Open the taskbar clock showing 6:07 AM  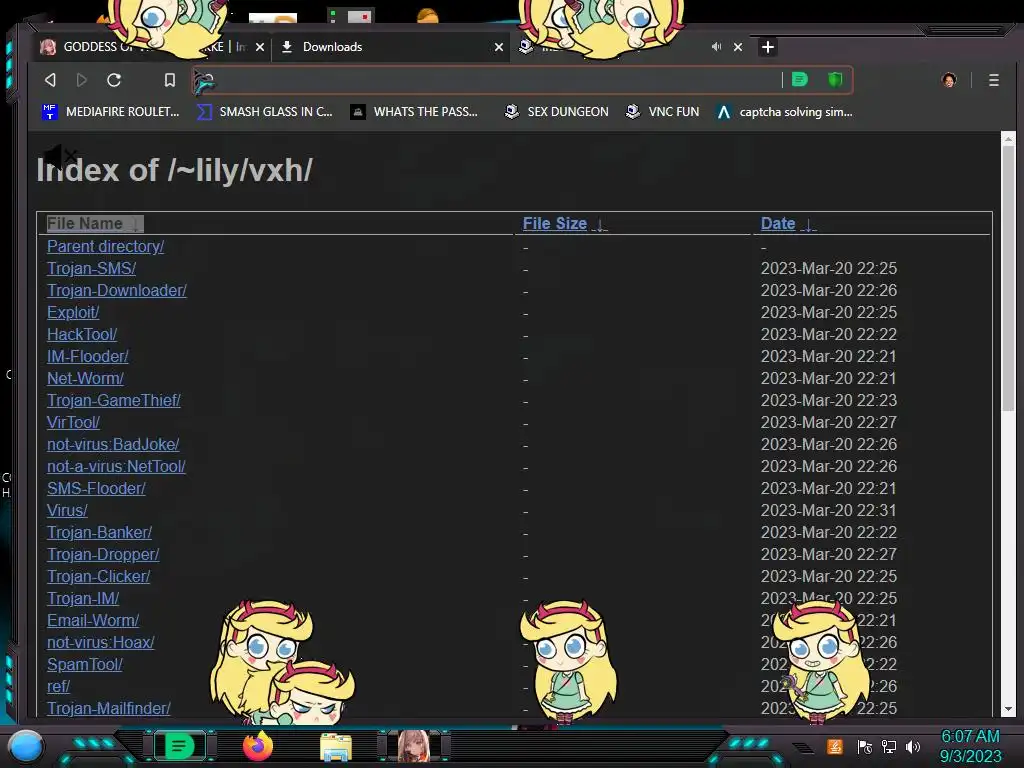click(x=970, y=746)
